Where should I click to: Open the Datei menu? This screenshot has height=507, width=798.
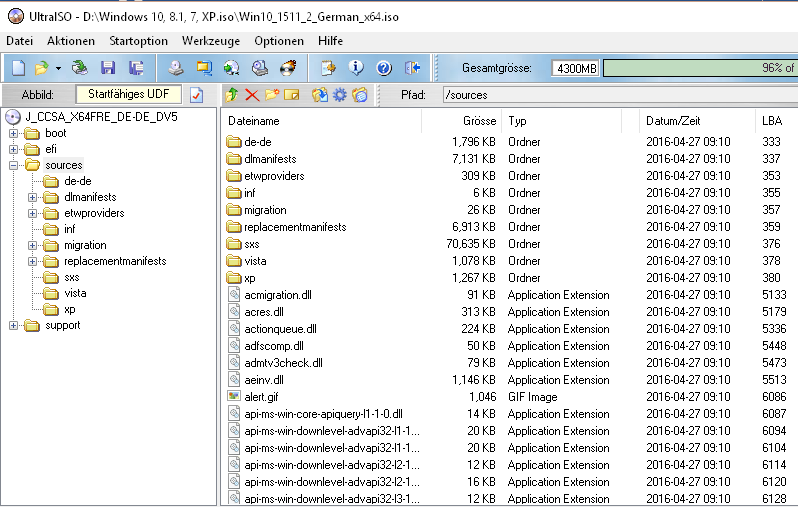[19, 41]
